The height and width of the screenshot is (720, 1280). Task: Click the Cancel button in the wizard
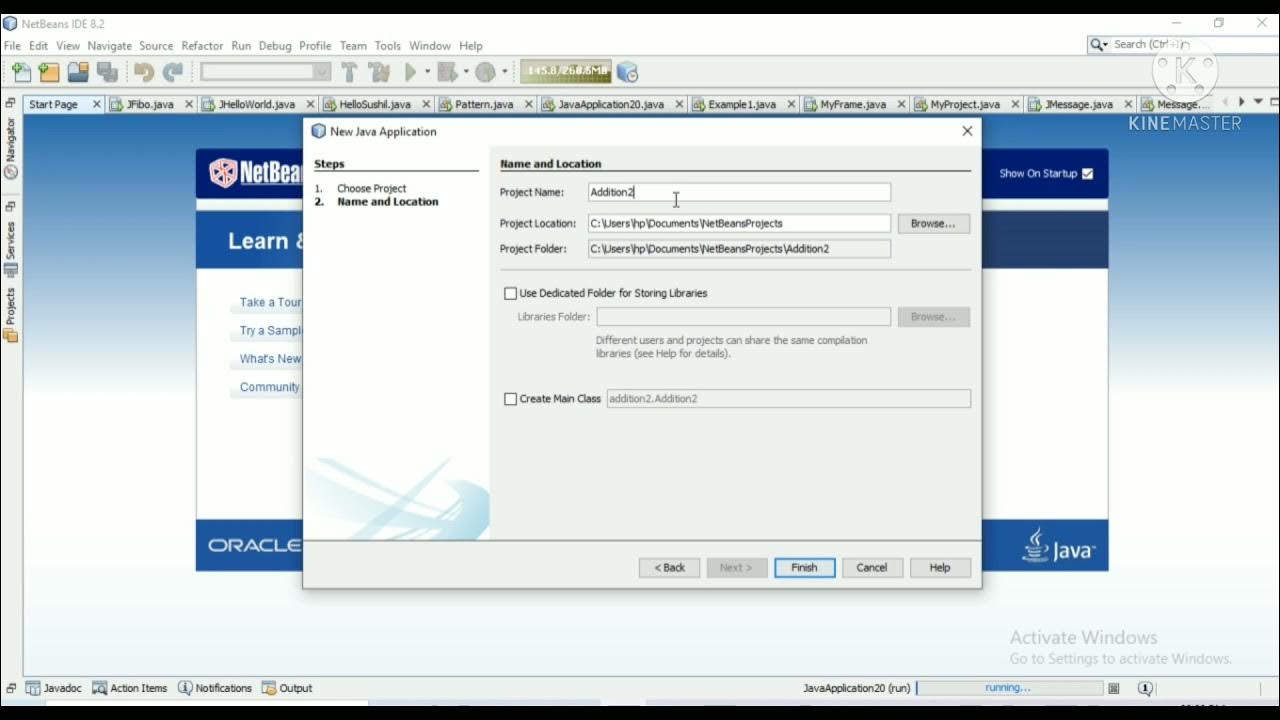tap(872, 567)
